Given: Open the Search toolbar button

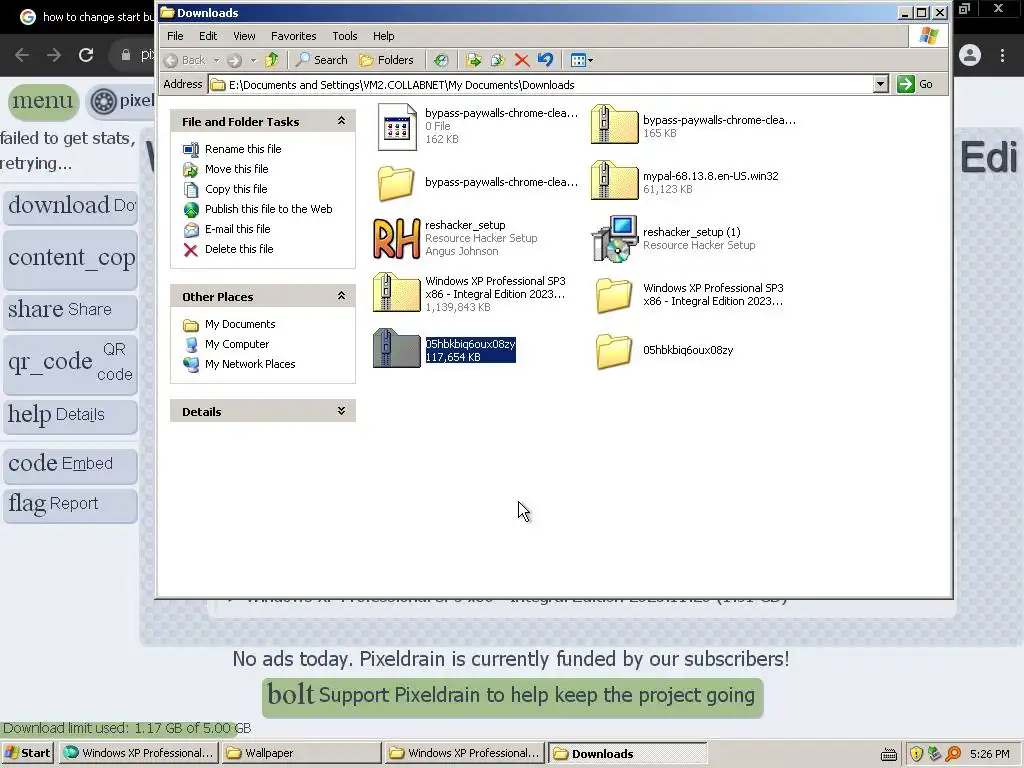Looking at the screenshot, I should 321,60.
